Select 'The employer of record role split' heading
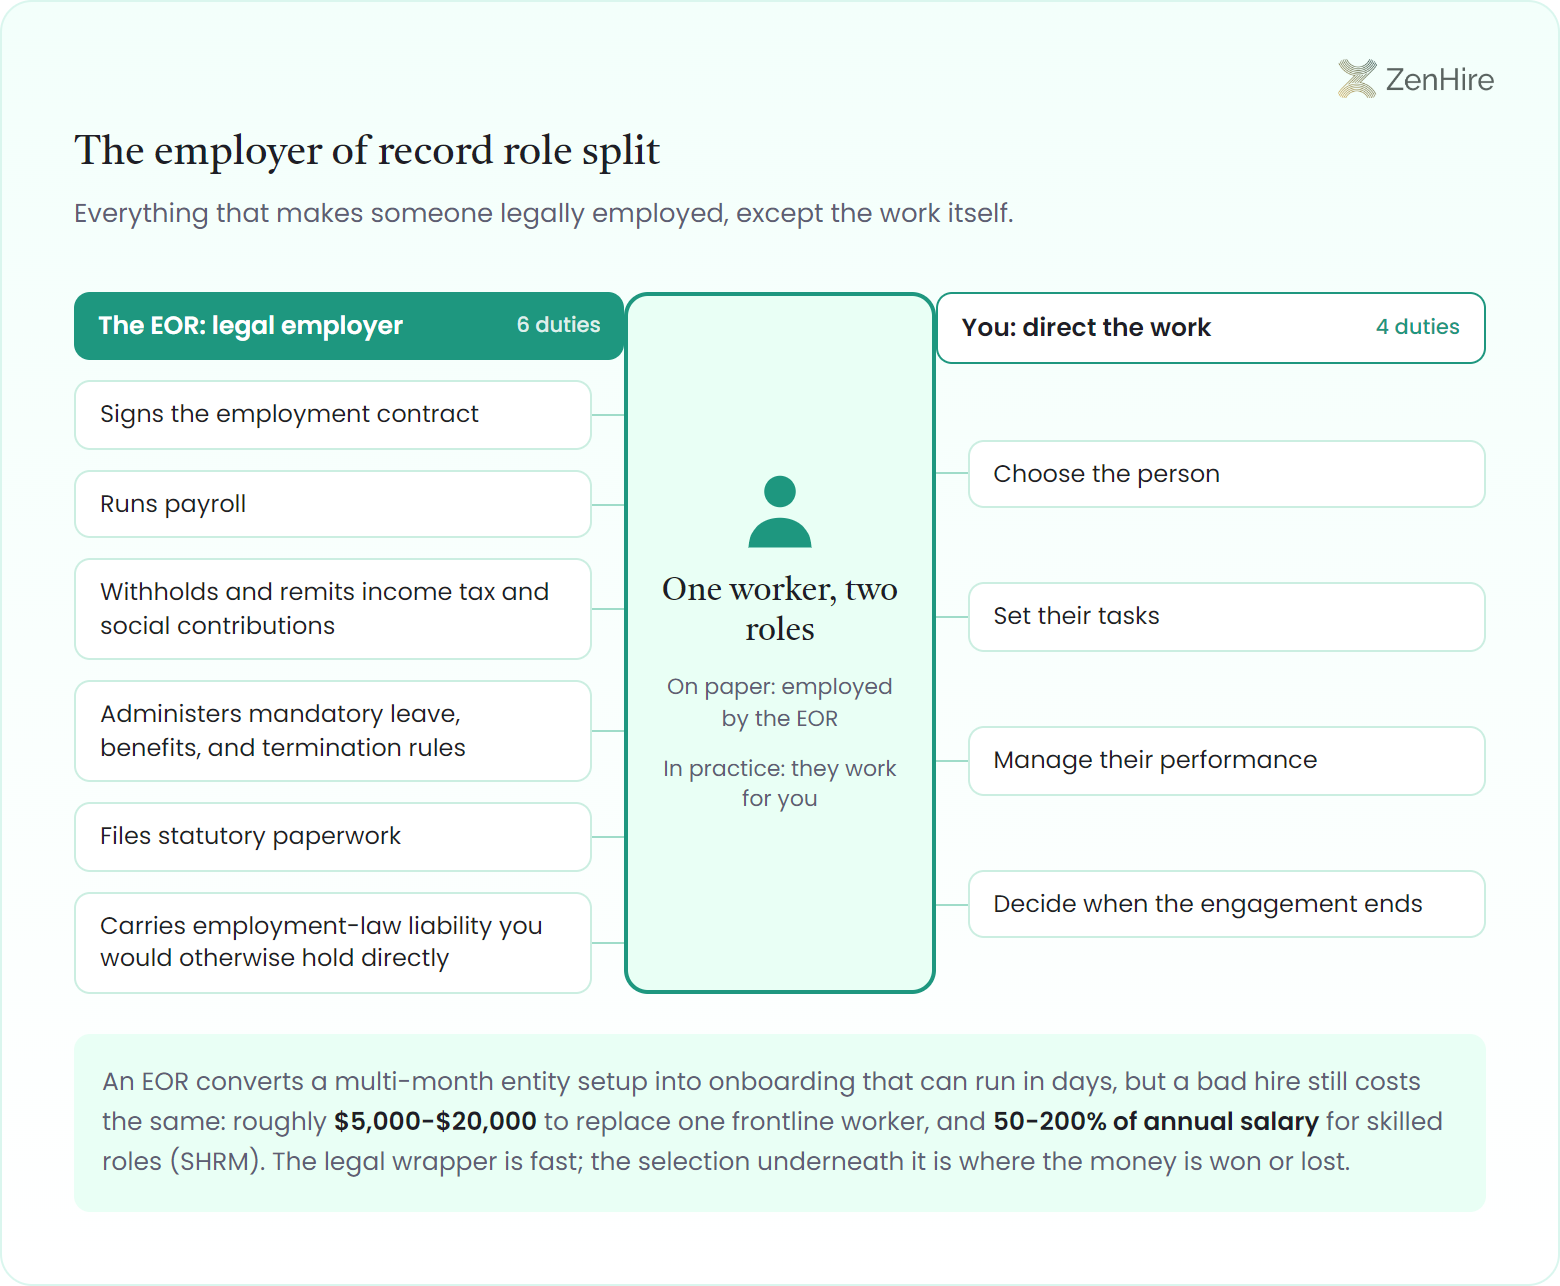This screenshot has height=1286, width=1560. (x=367, y=151)
